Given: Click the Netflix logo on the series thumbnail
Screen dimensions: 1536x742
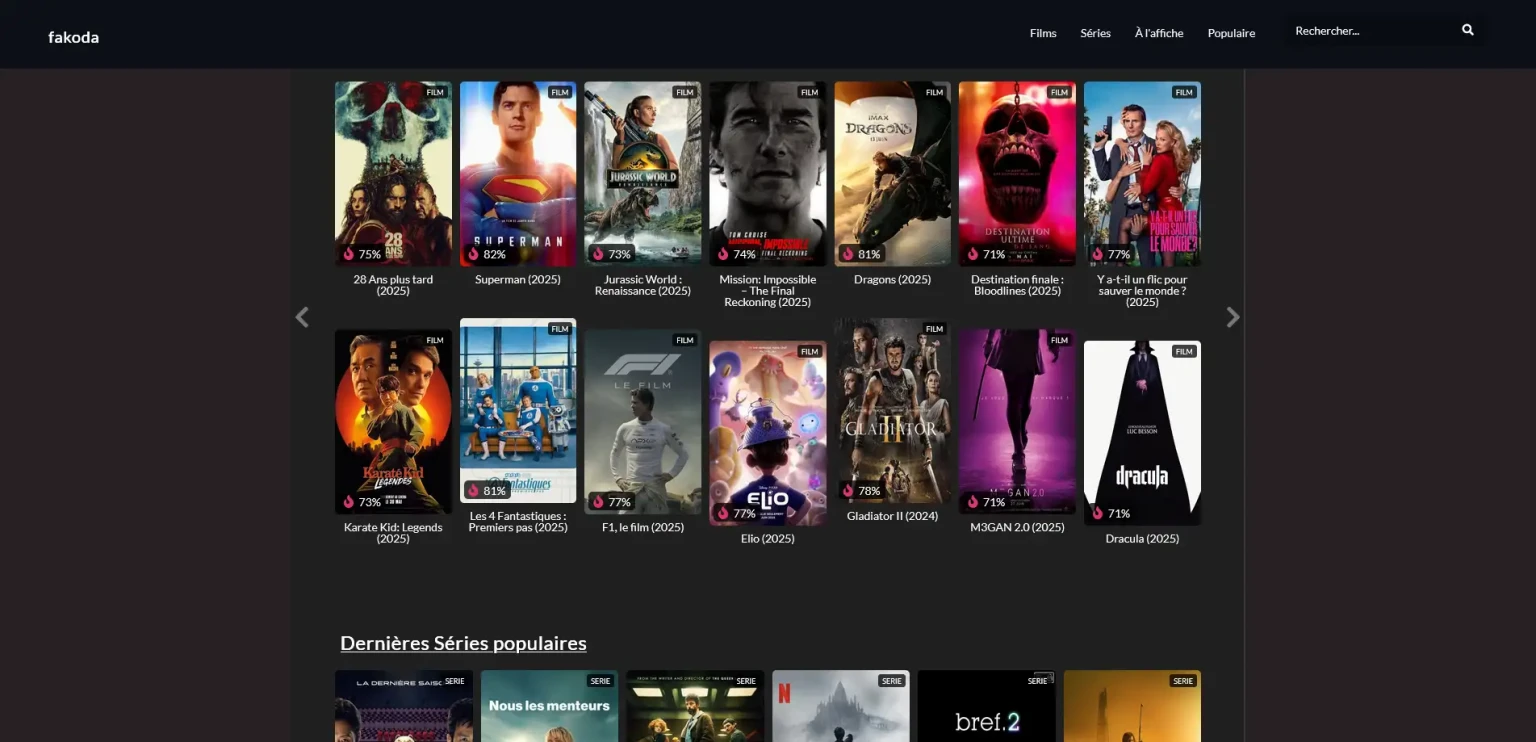Looking at the screenshot, I should (x=784, y=692).
